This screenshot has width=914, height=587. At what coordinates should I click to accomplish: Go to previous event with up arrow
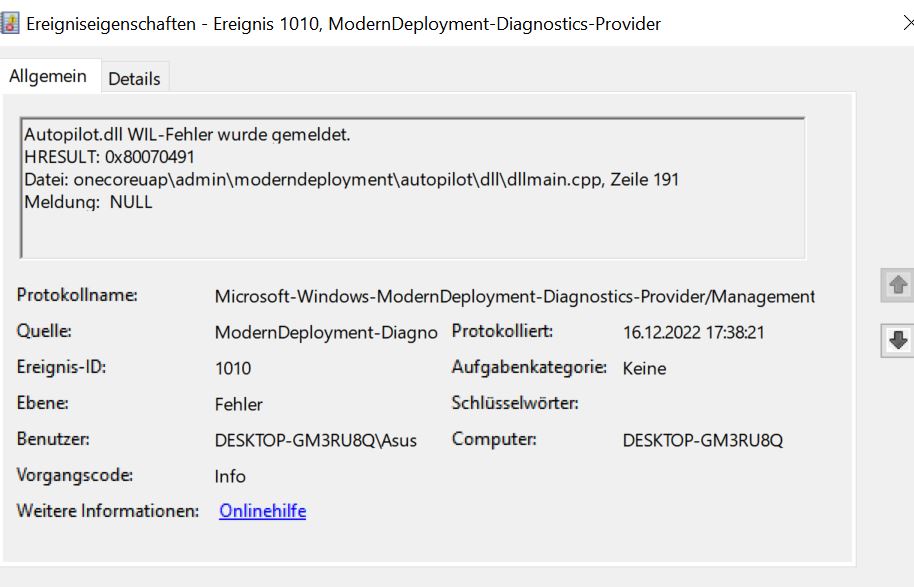point(897,286)
